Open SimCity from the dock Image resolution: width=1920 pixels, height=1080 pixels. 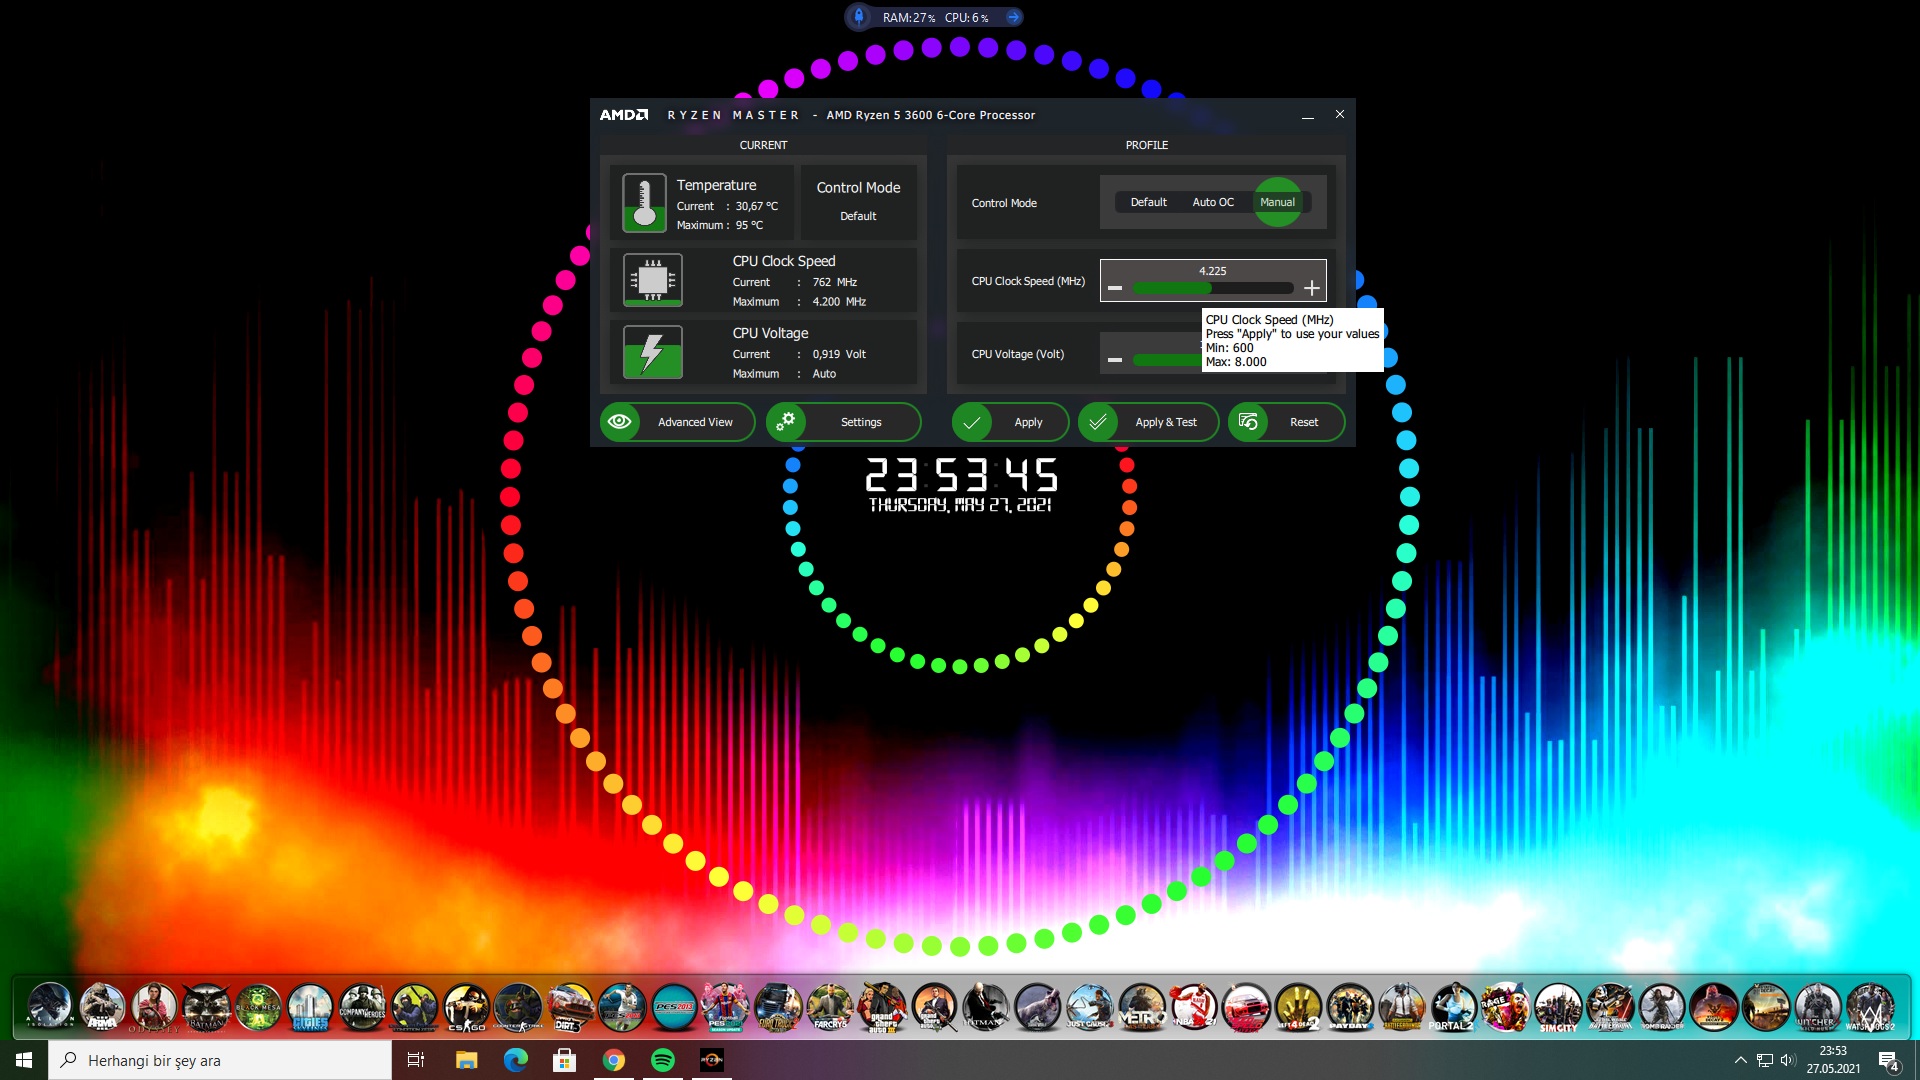(1558, 1006)
